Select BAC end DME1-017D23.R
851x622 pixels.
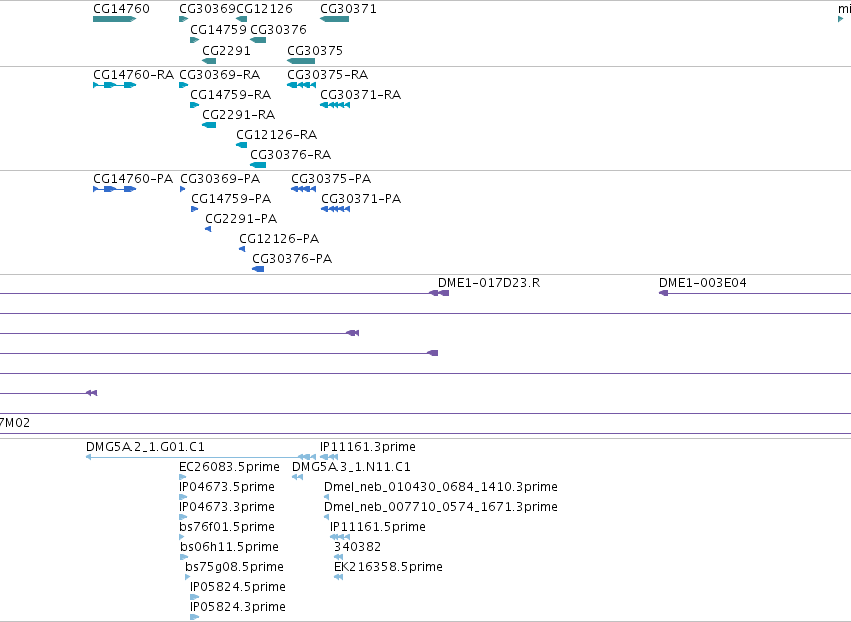point(489,283)
